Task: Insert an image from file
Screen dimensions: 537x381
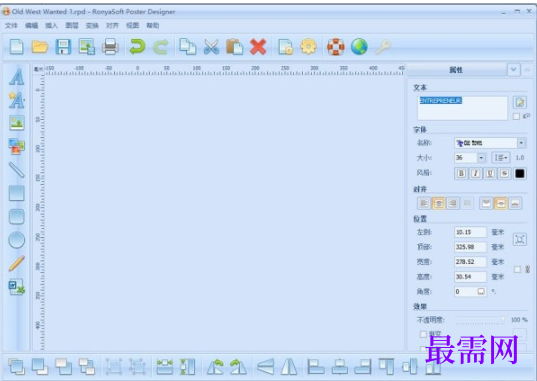Action: [16, 123]
